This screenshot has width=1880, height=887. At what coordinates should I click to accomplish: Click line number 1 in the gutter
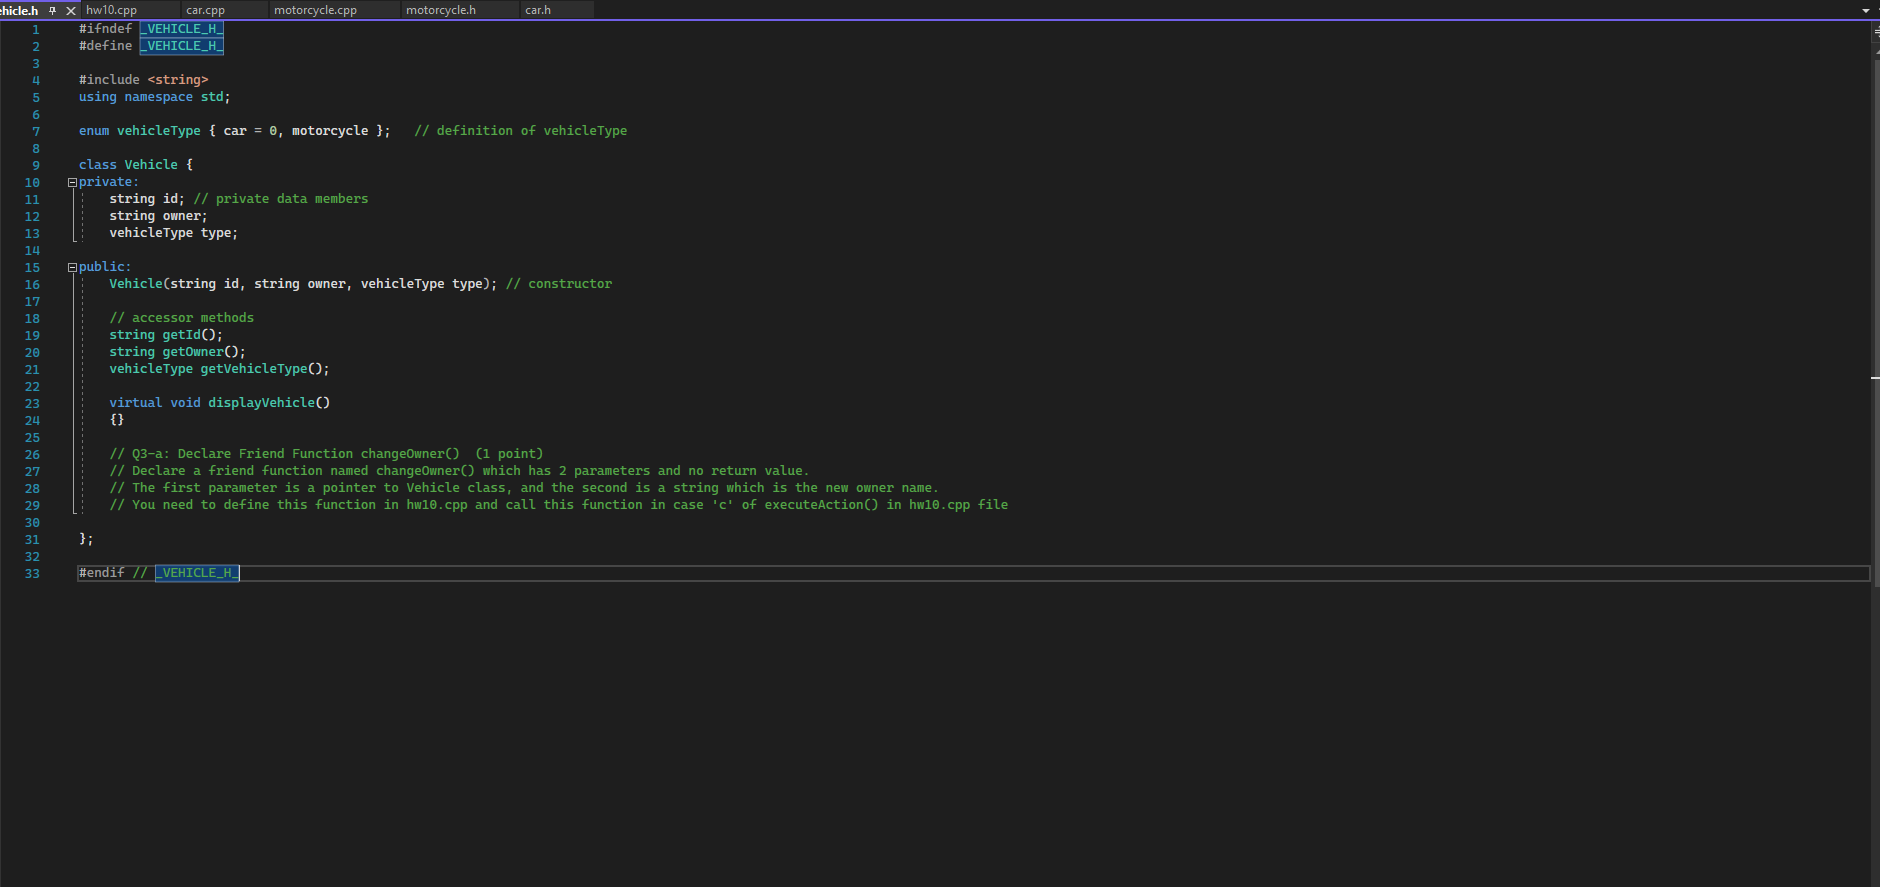36,30
